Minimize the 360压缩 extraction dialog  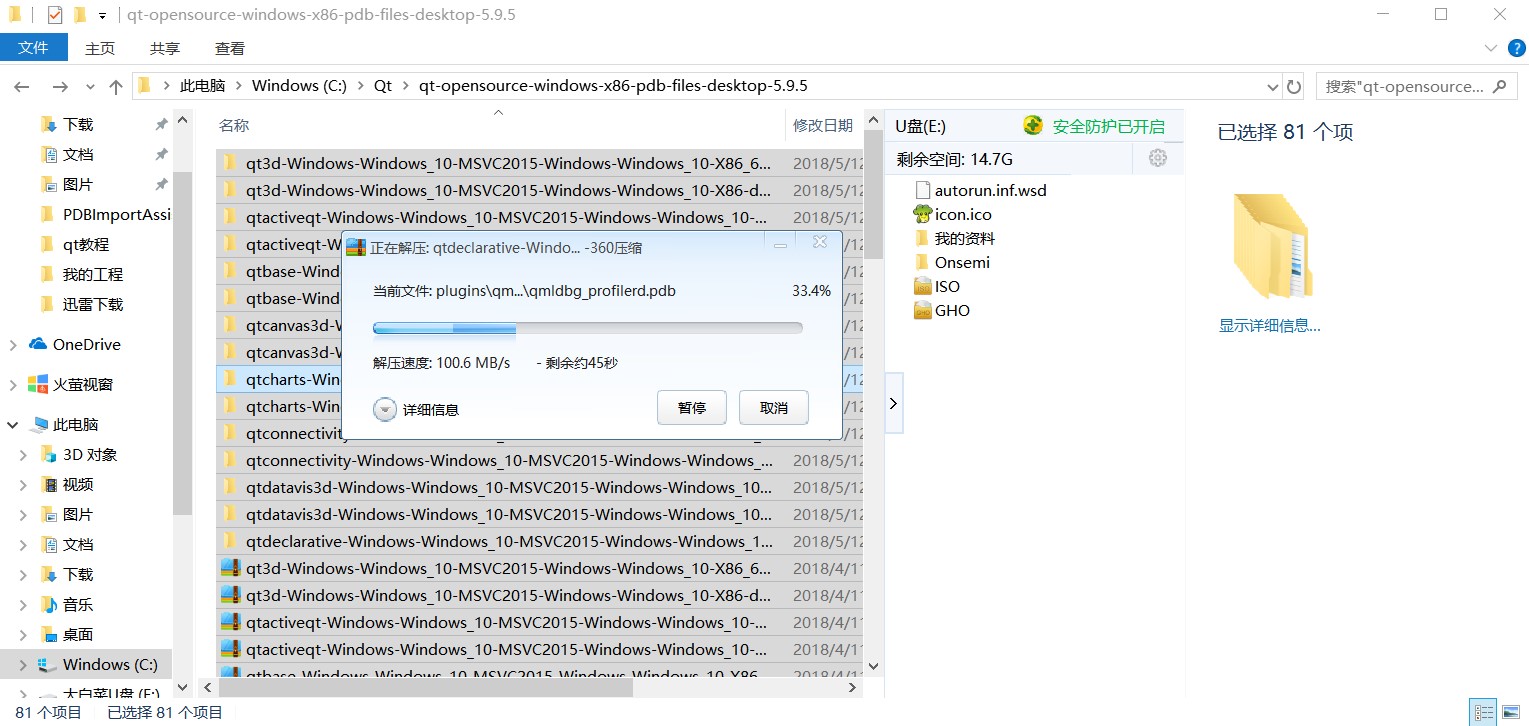pyautogui.click(x=781, y=245)
